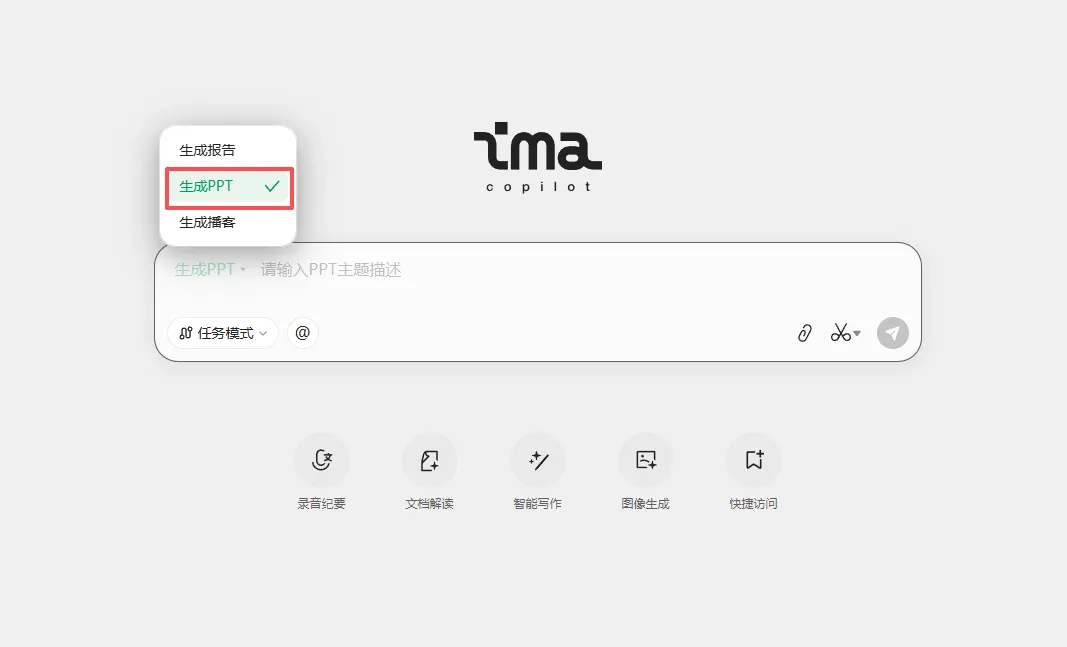1067x647 pixels.
Task: Click the 智能写作 text label
Action: click(x=538, y=504)
